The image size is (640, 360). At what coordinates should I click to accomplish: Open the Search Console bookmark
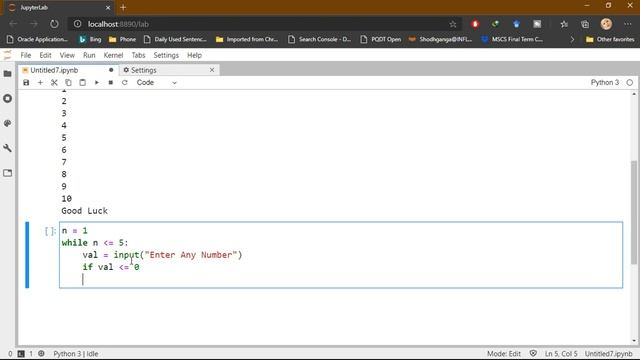coord(319,39)
